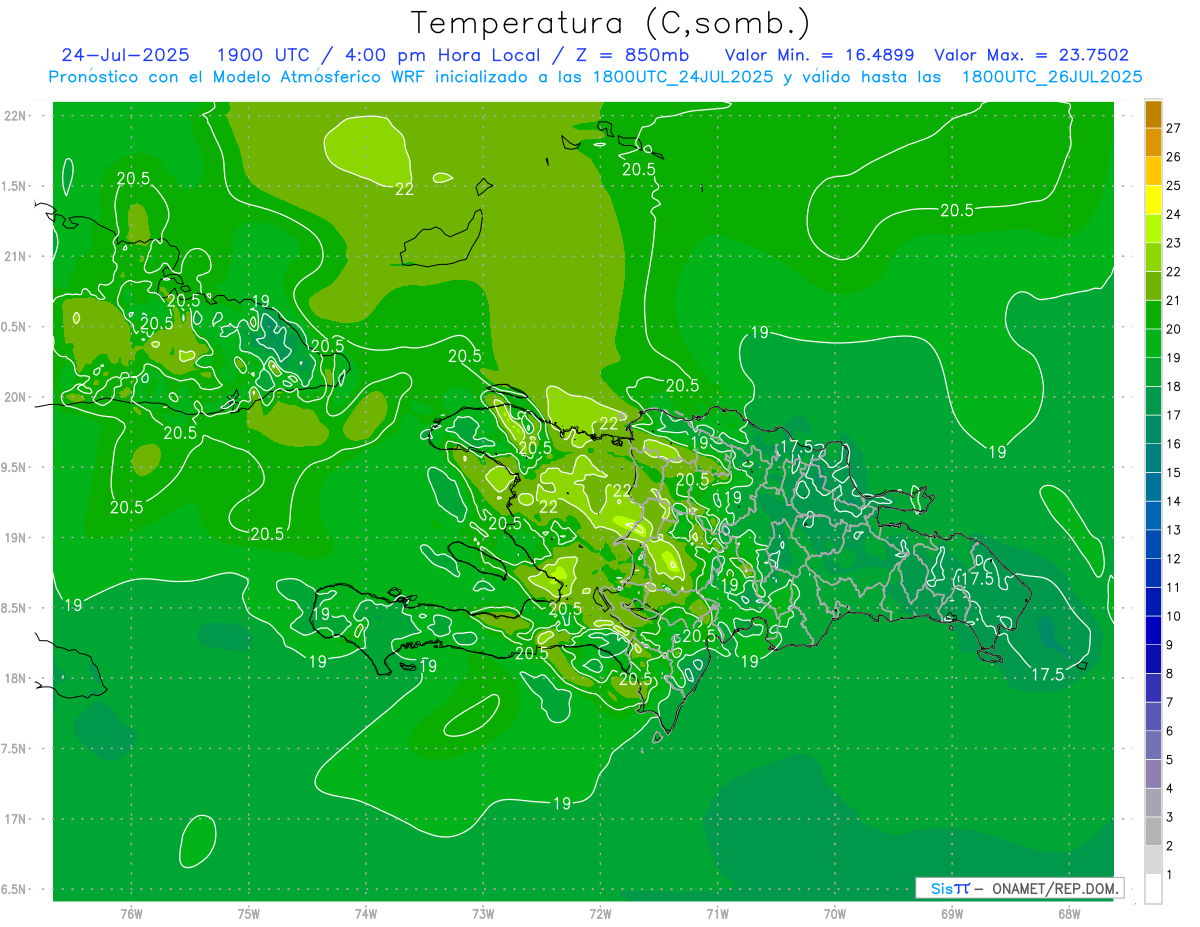The height and width of the screenshot is (927, 1200).
Task: Click the Z = 850mb level label
Action: (629, 55)
